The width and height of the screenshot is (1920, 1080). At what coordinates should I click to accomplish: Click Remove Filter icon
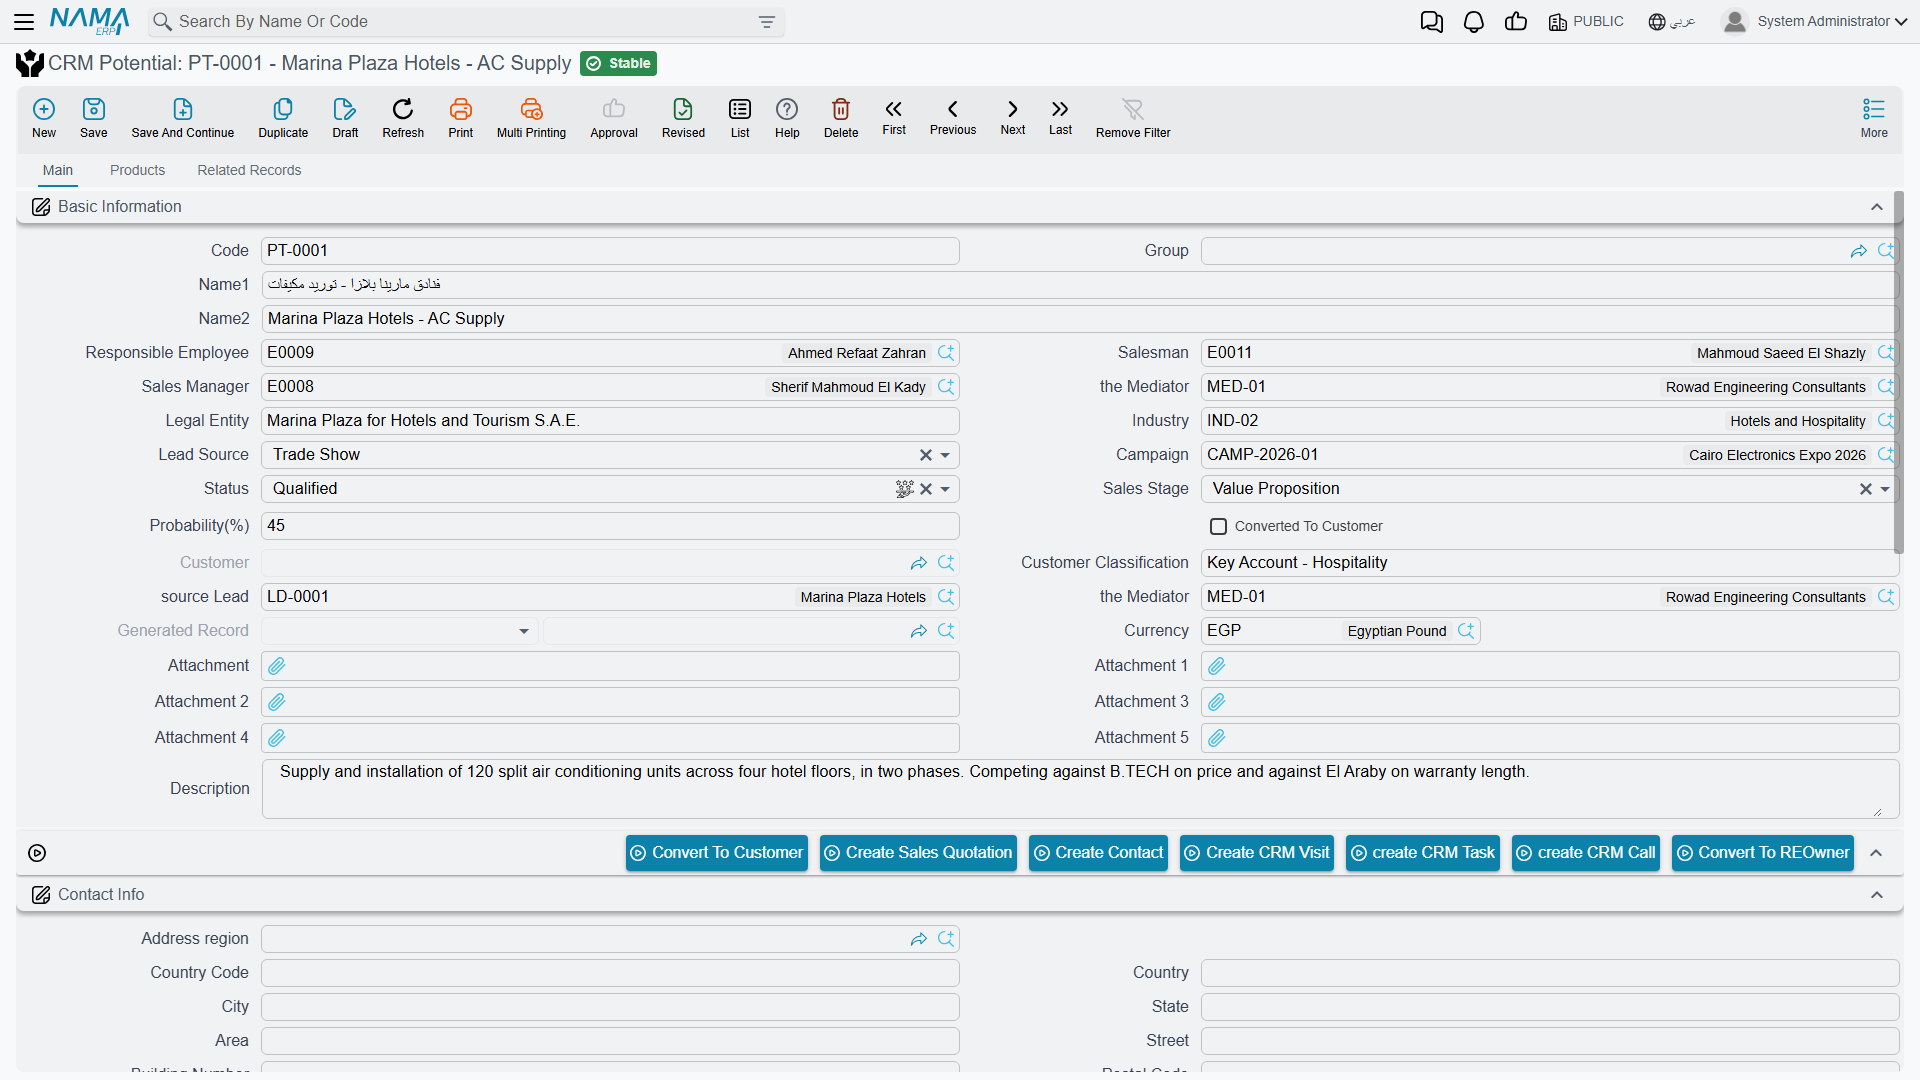(x=1133, y=118)
